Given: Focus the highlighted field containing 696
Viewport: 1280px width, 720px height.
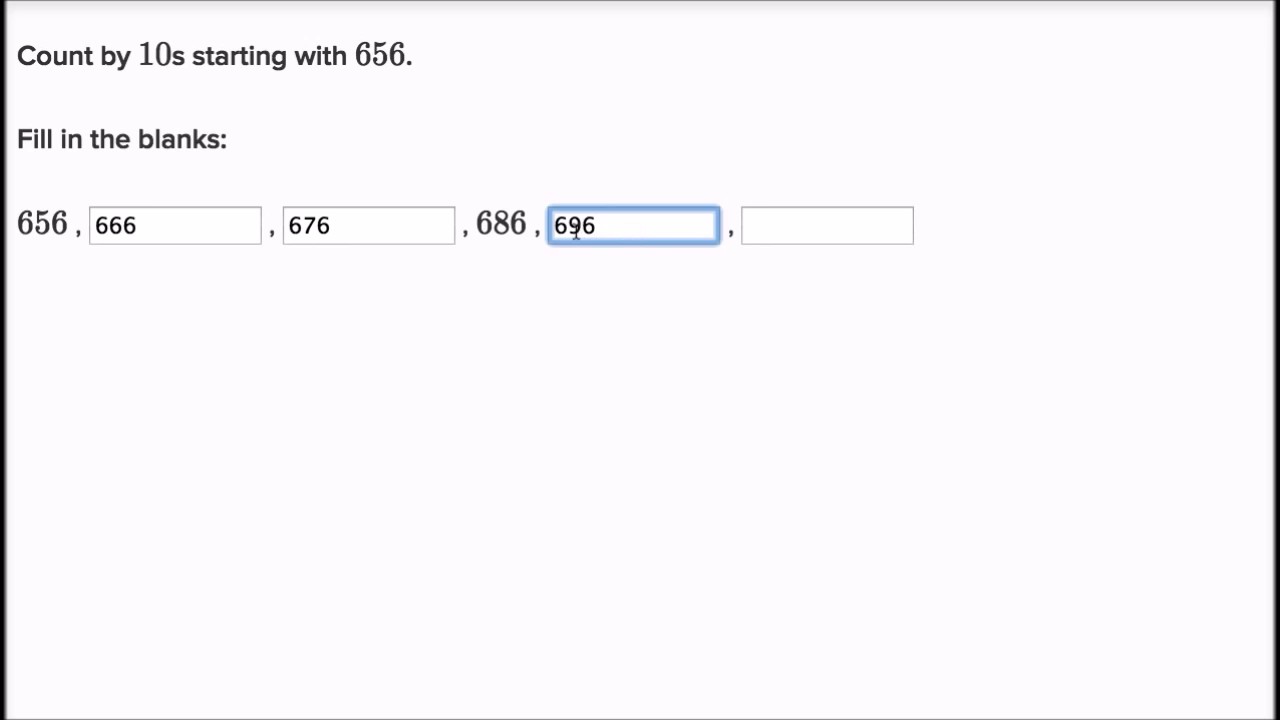Looking at the screenshot, I should (633, 226).
